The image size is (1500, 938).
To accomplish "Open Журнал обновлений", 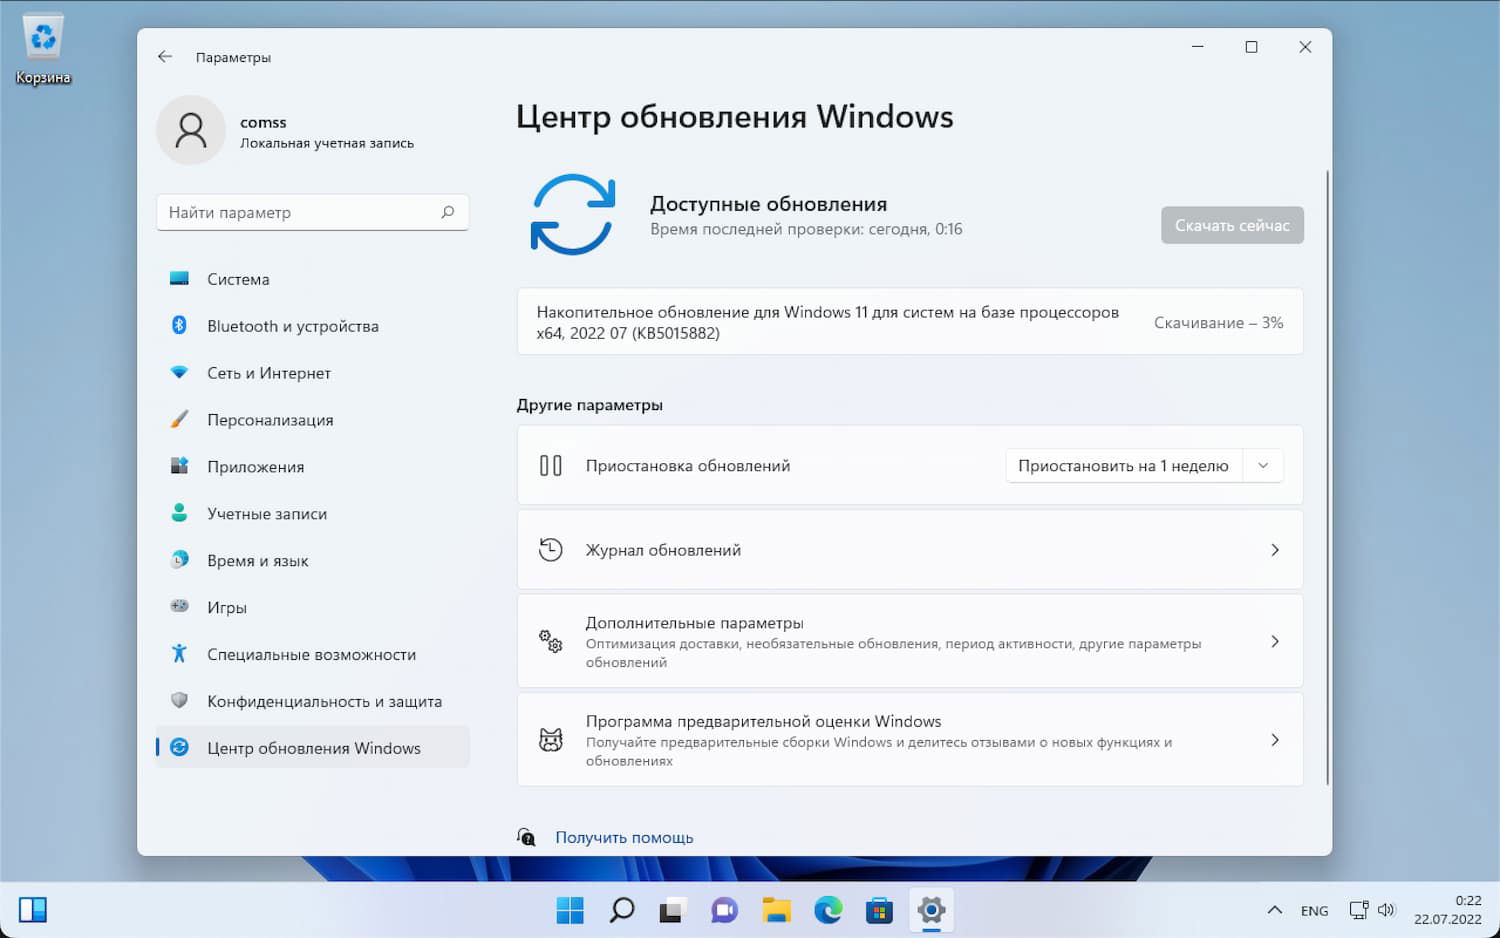I will click(x=910, y=549).
